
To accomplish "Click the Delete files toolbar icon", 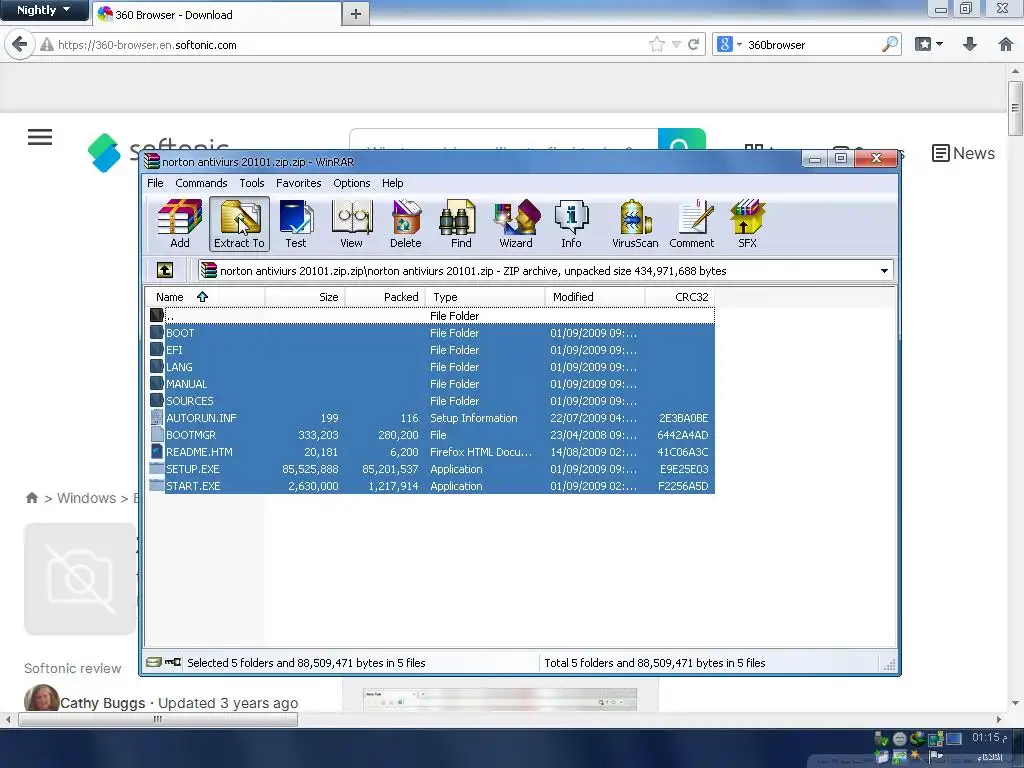I will tap(406, 224).
